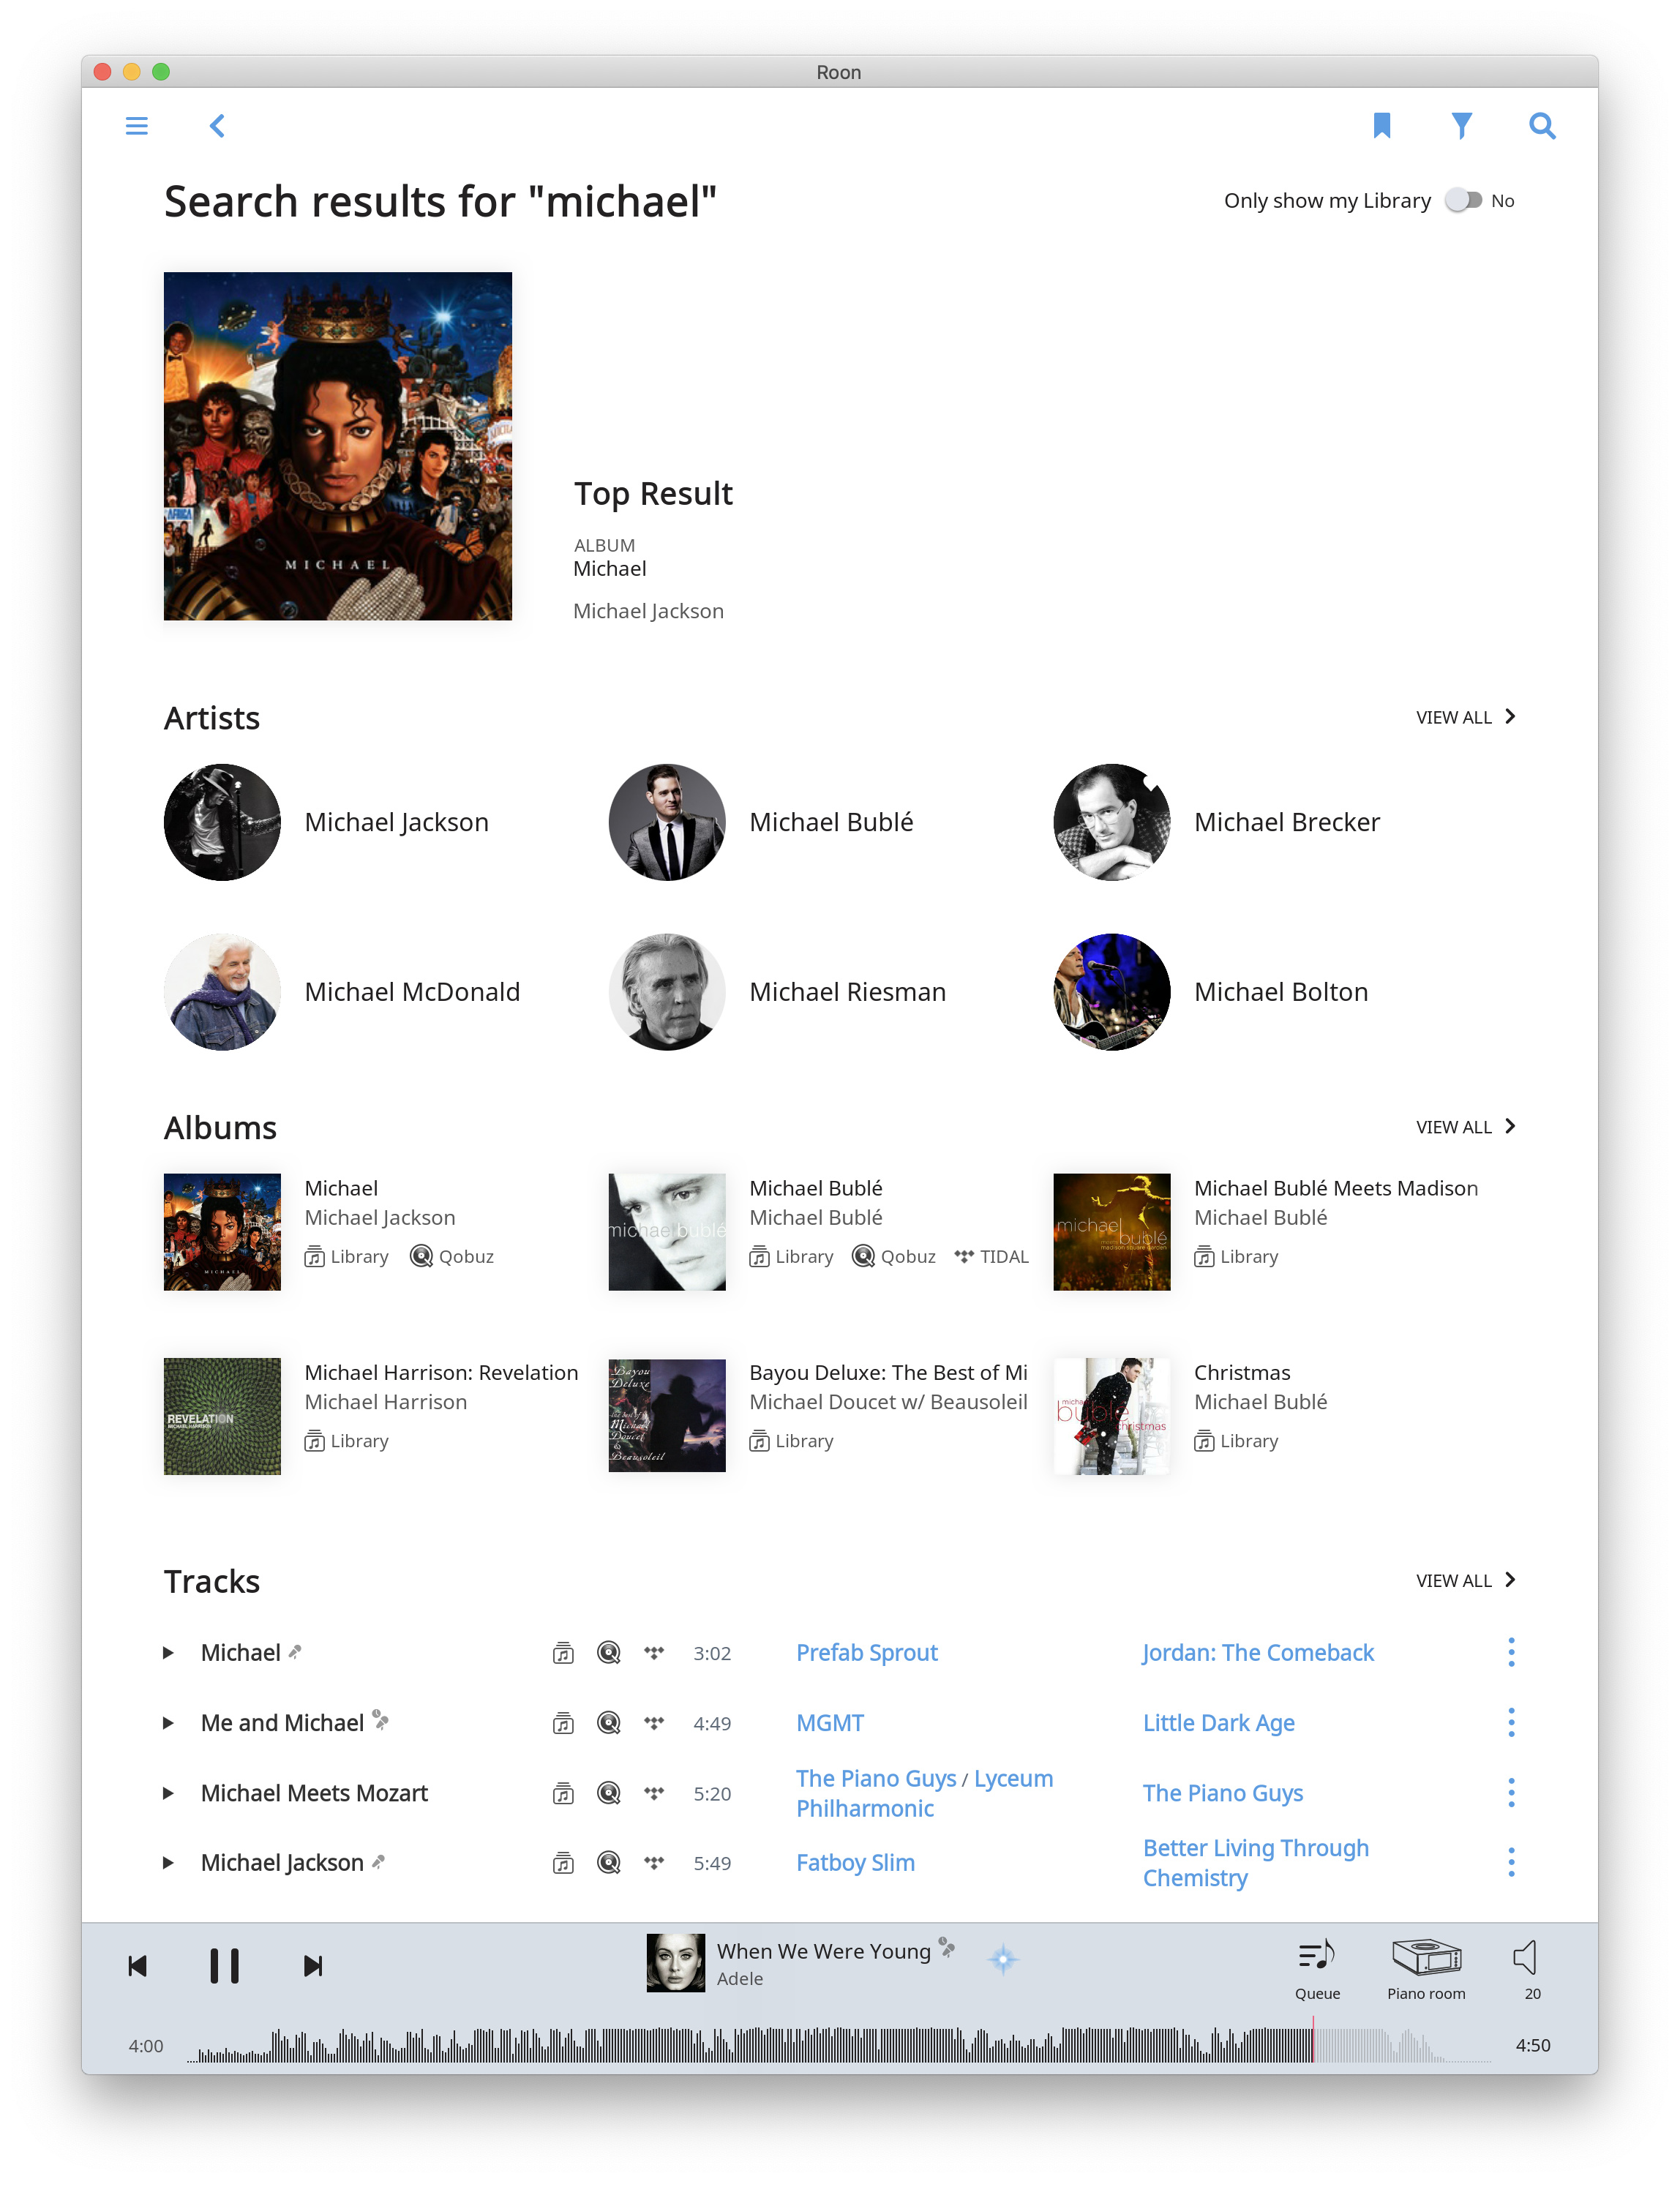Open artist Michael Jackson portrait
Viewport: 1680px width, 2195px height.
pyautogui.click(x=222, y=822)
